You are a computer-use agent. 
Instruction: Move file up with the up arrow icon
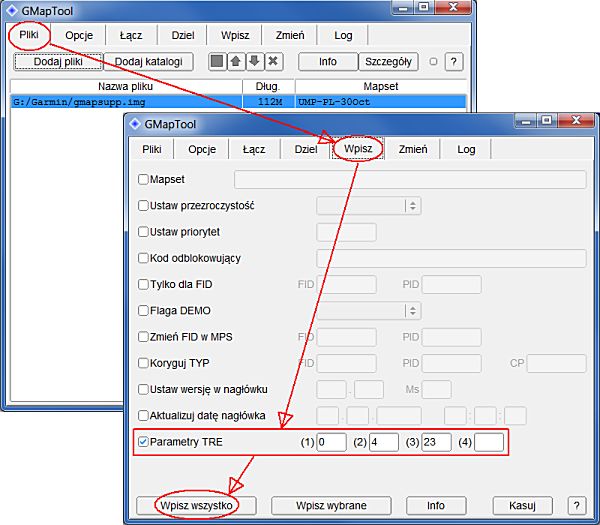[235, 62]
